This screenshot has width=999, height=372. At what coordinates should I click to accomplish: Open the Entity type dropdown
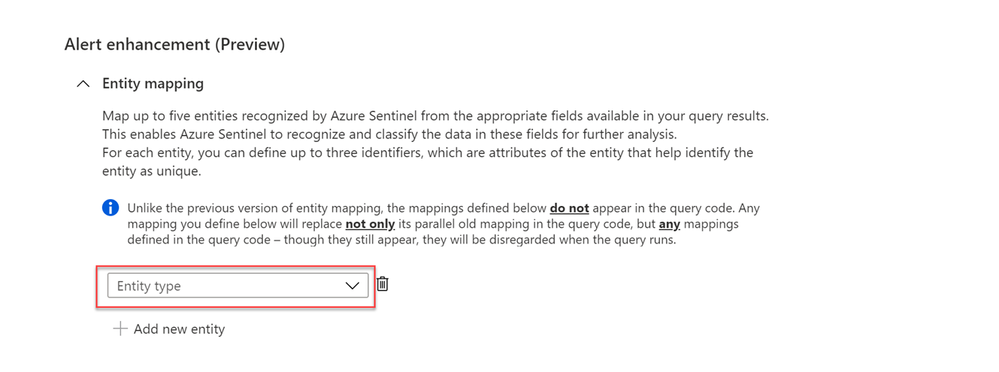[238, 286]
